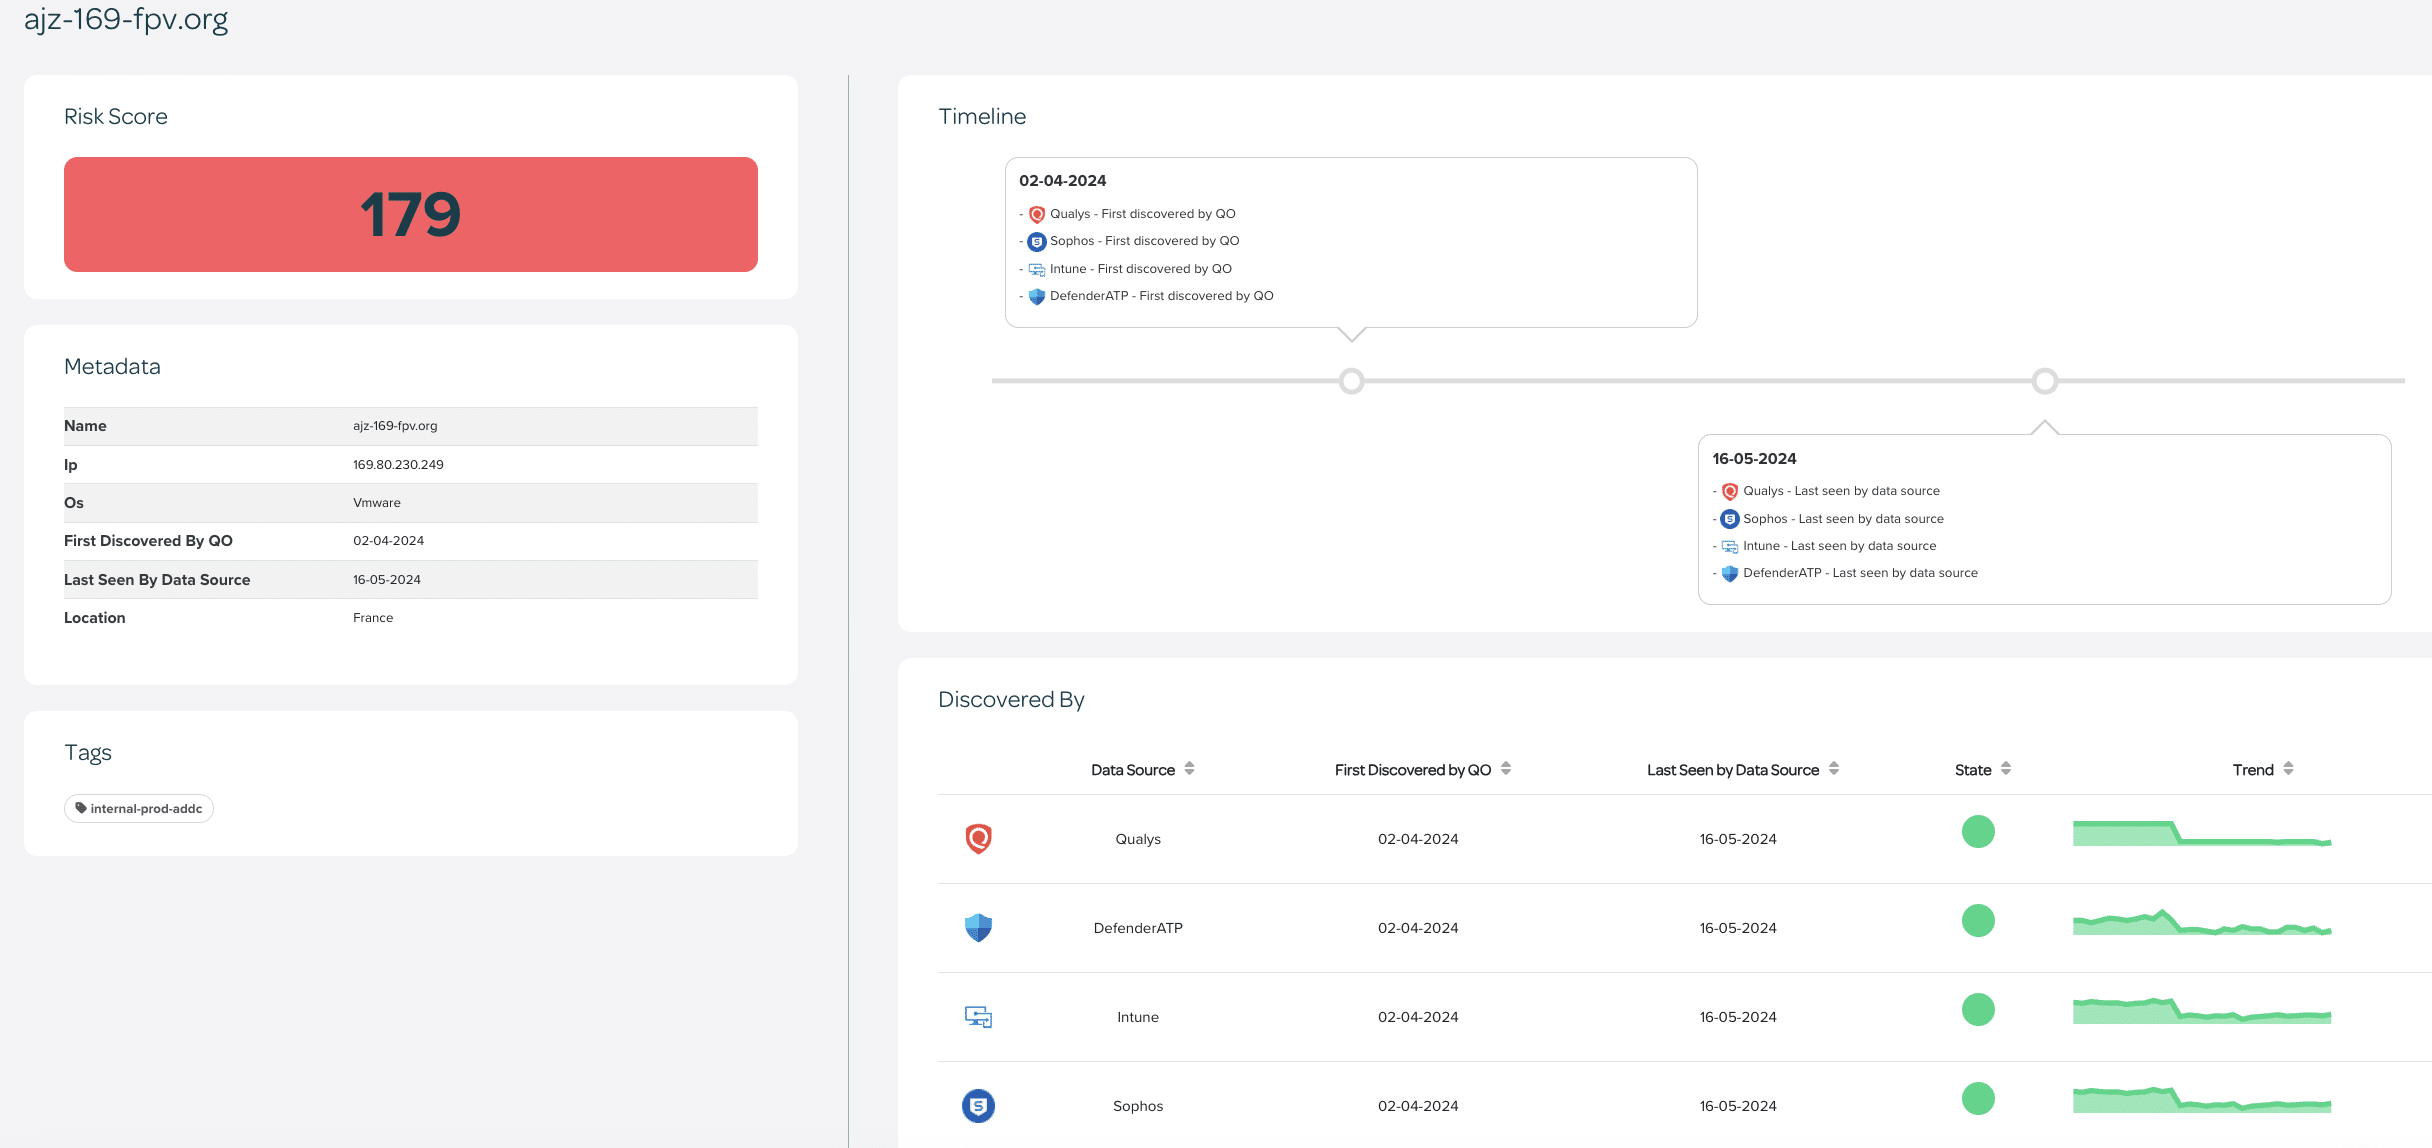The height and width of the screenshot is (1148, 2432).
Task: Click the Sophos trend sparkline chart
Action: [2201, 1100]
